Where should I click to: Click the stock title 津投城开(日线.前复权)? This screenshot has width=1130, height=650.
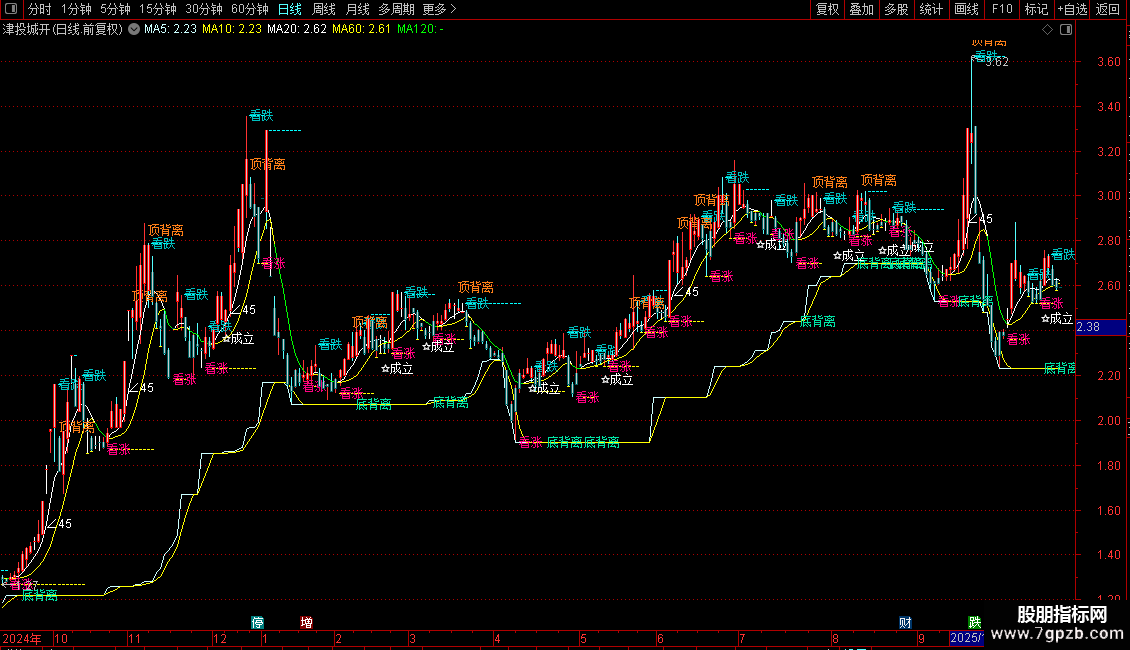[63, 30]
